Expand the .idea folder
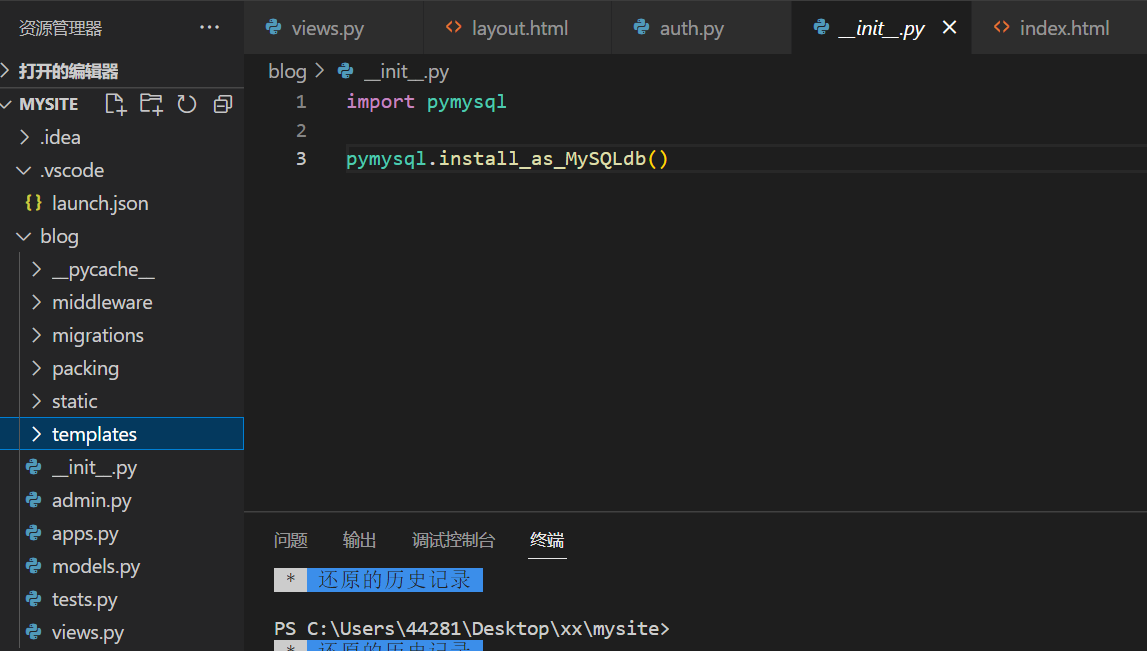1147x651 pixels. click(60, 137)
